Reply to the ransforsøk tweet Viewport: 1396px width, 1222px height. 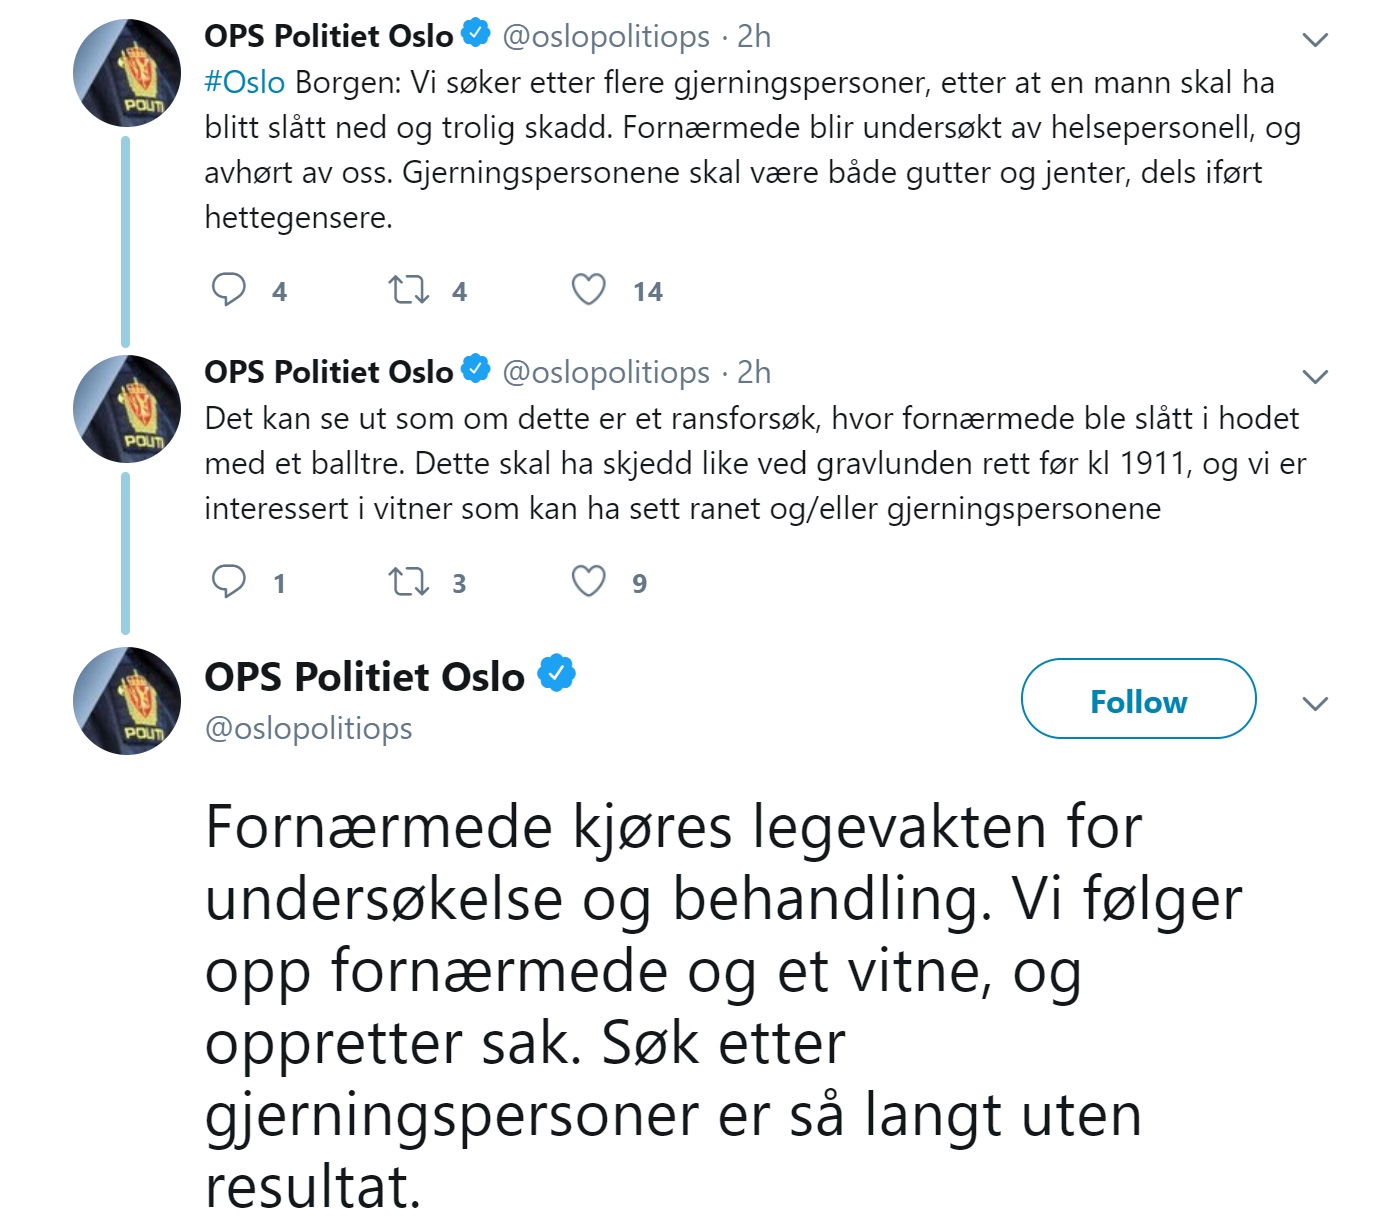[229, 582]
